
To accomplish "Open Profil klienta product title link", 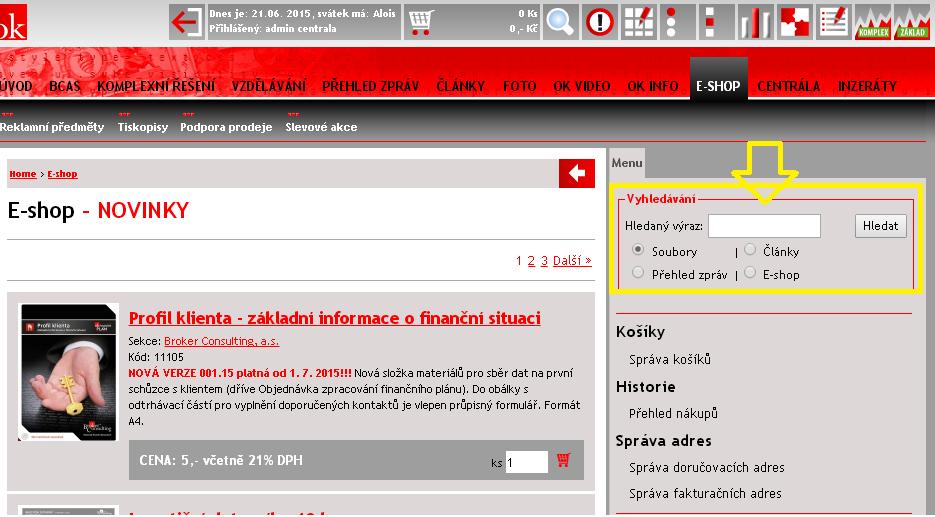I will coord(335,318).
